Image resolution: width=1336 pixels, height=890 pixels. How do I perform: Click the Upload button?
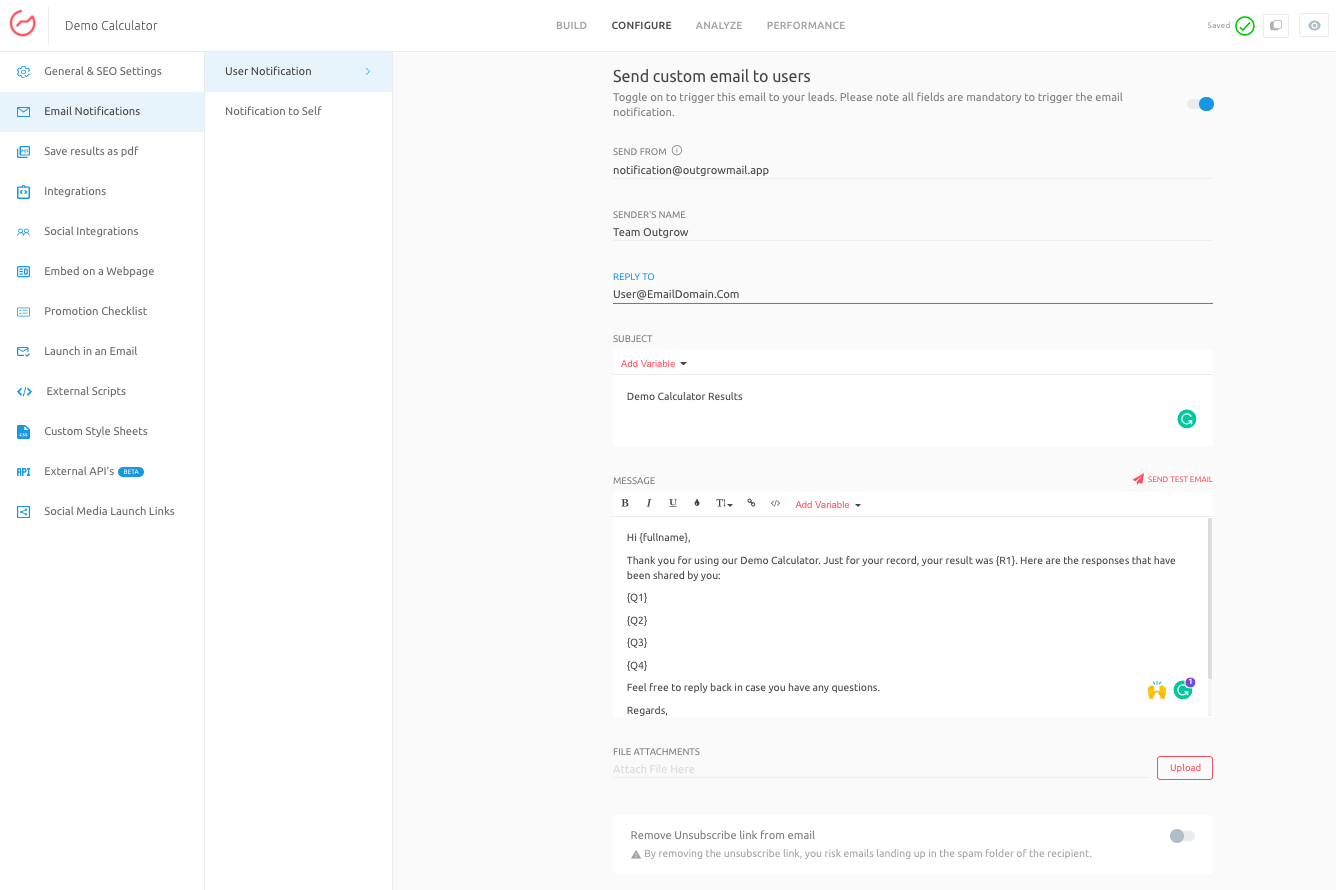click(x=1185, y=768)
